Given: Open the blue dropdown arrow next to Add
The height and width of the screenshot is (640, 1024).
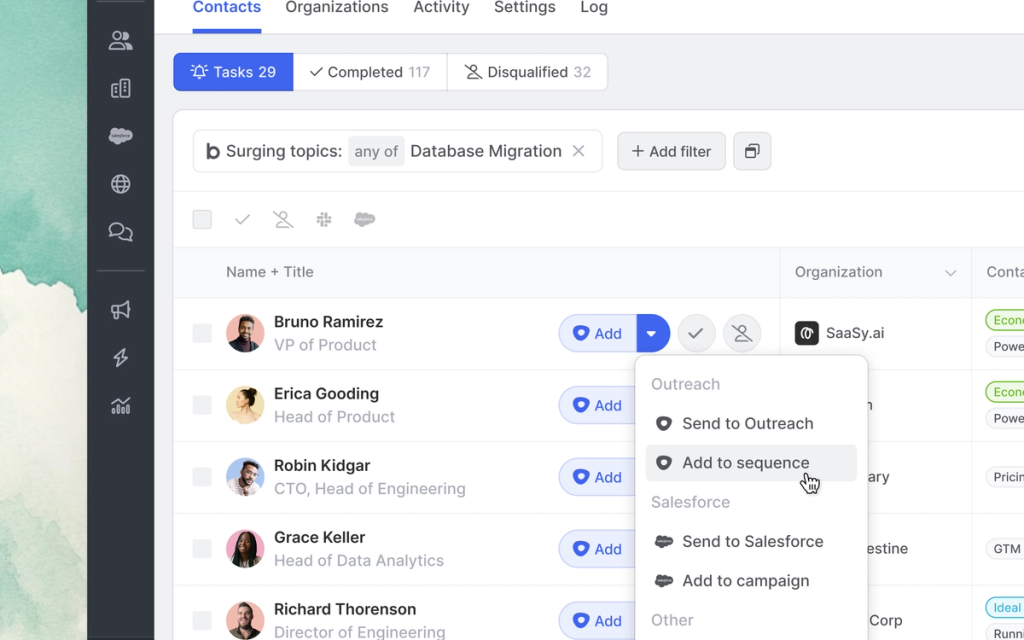Looking at the screenshot, I should (x=653, y=333).
